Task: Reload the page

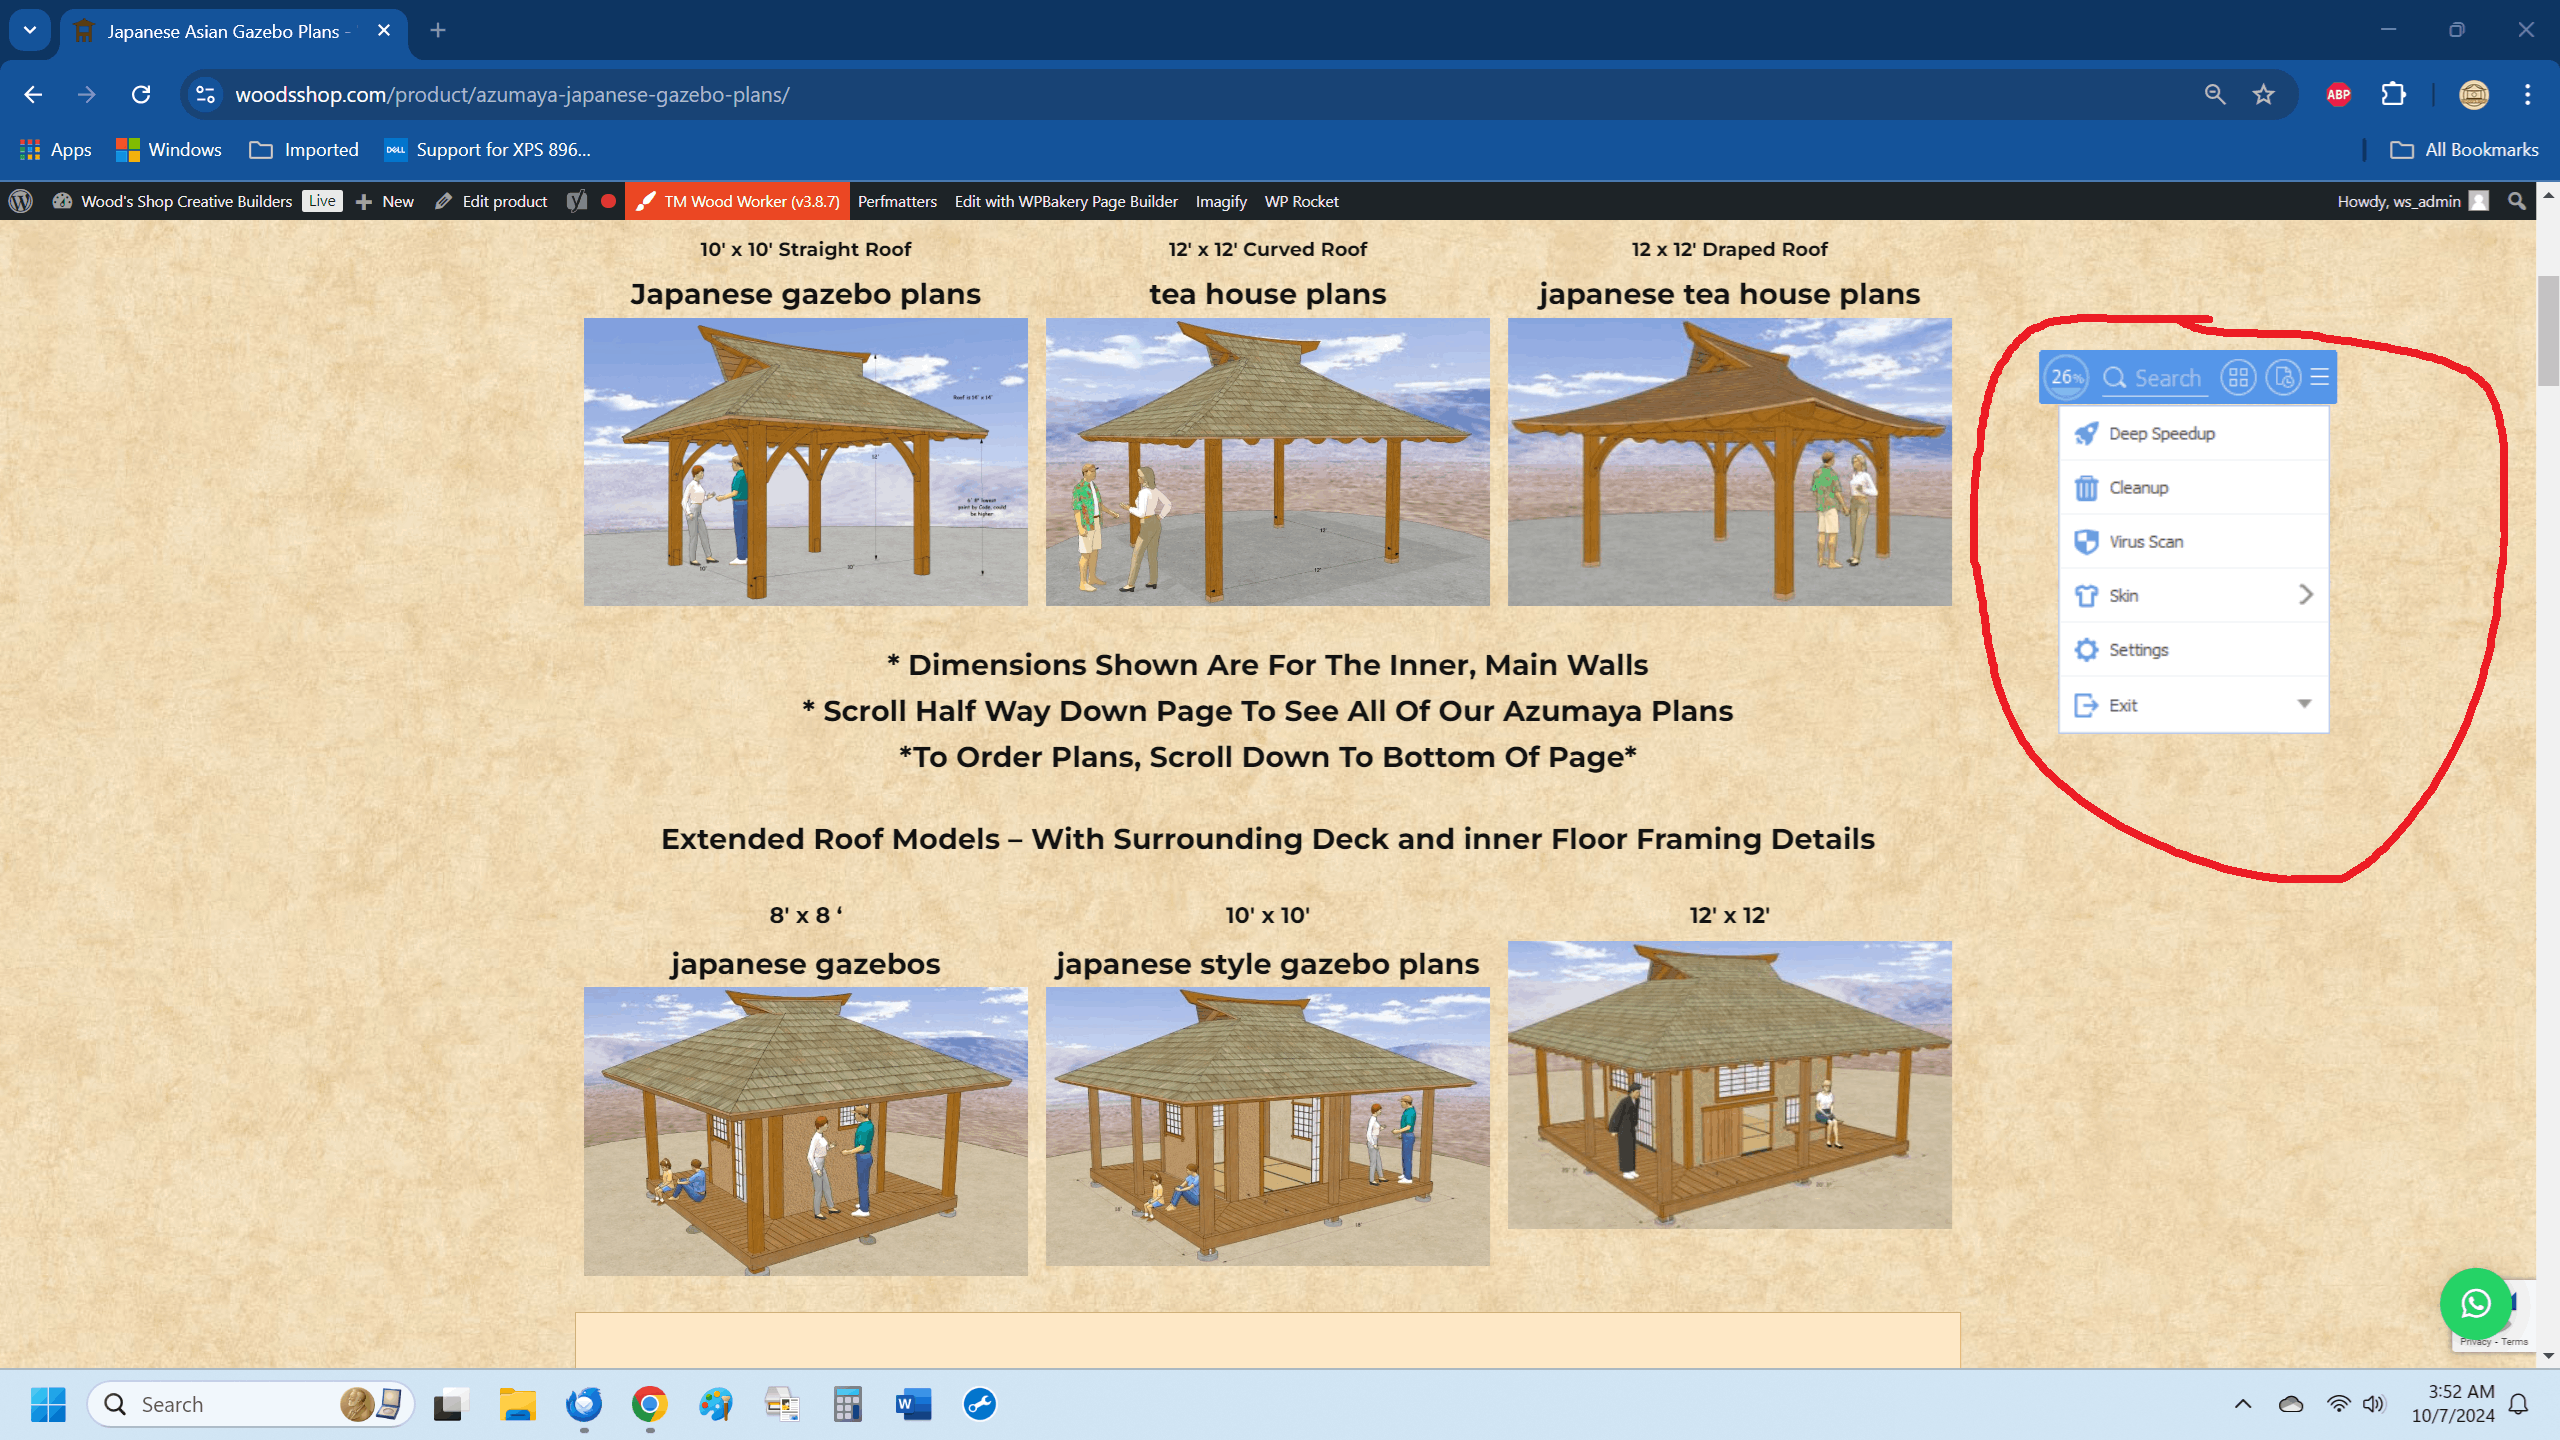Action: (x=141, y=94)
